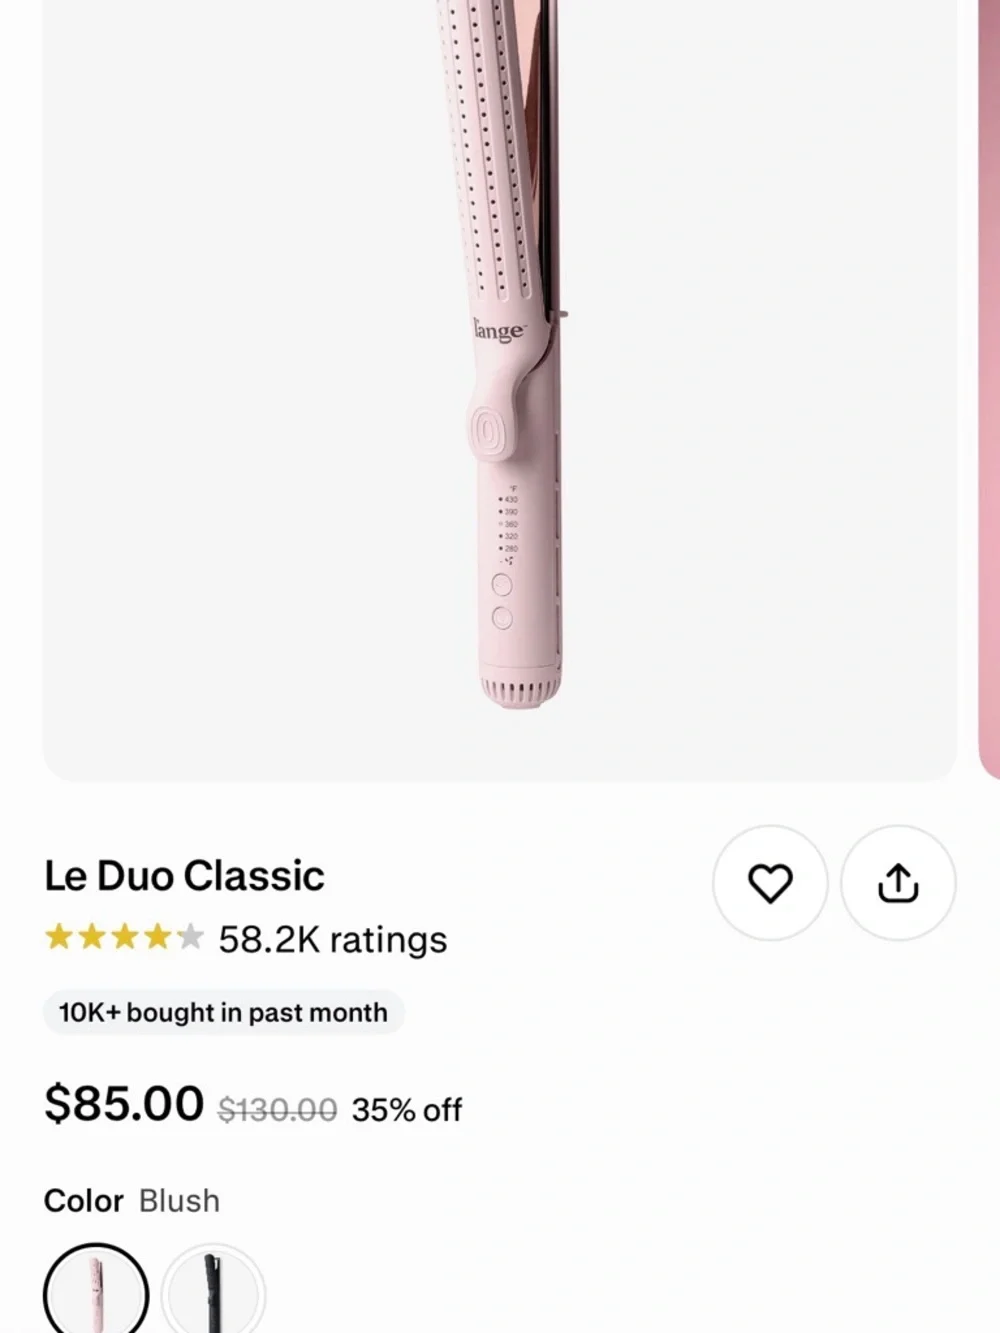Tap the 35% off discount label
1000x1333 pixels.
[x=405, y=1108]
